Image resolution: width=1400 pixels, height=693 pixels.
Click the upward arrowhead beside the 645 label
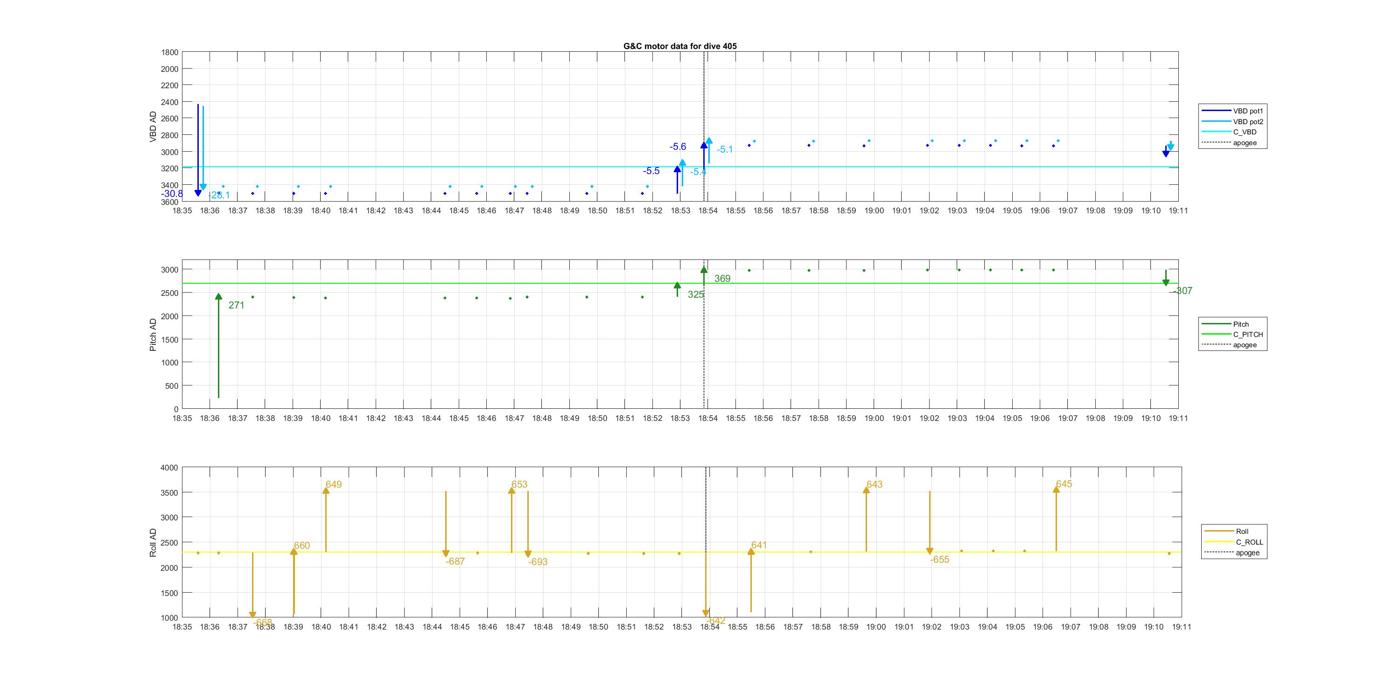[1056, 489]
